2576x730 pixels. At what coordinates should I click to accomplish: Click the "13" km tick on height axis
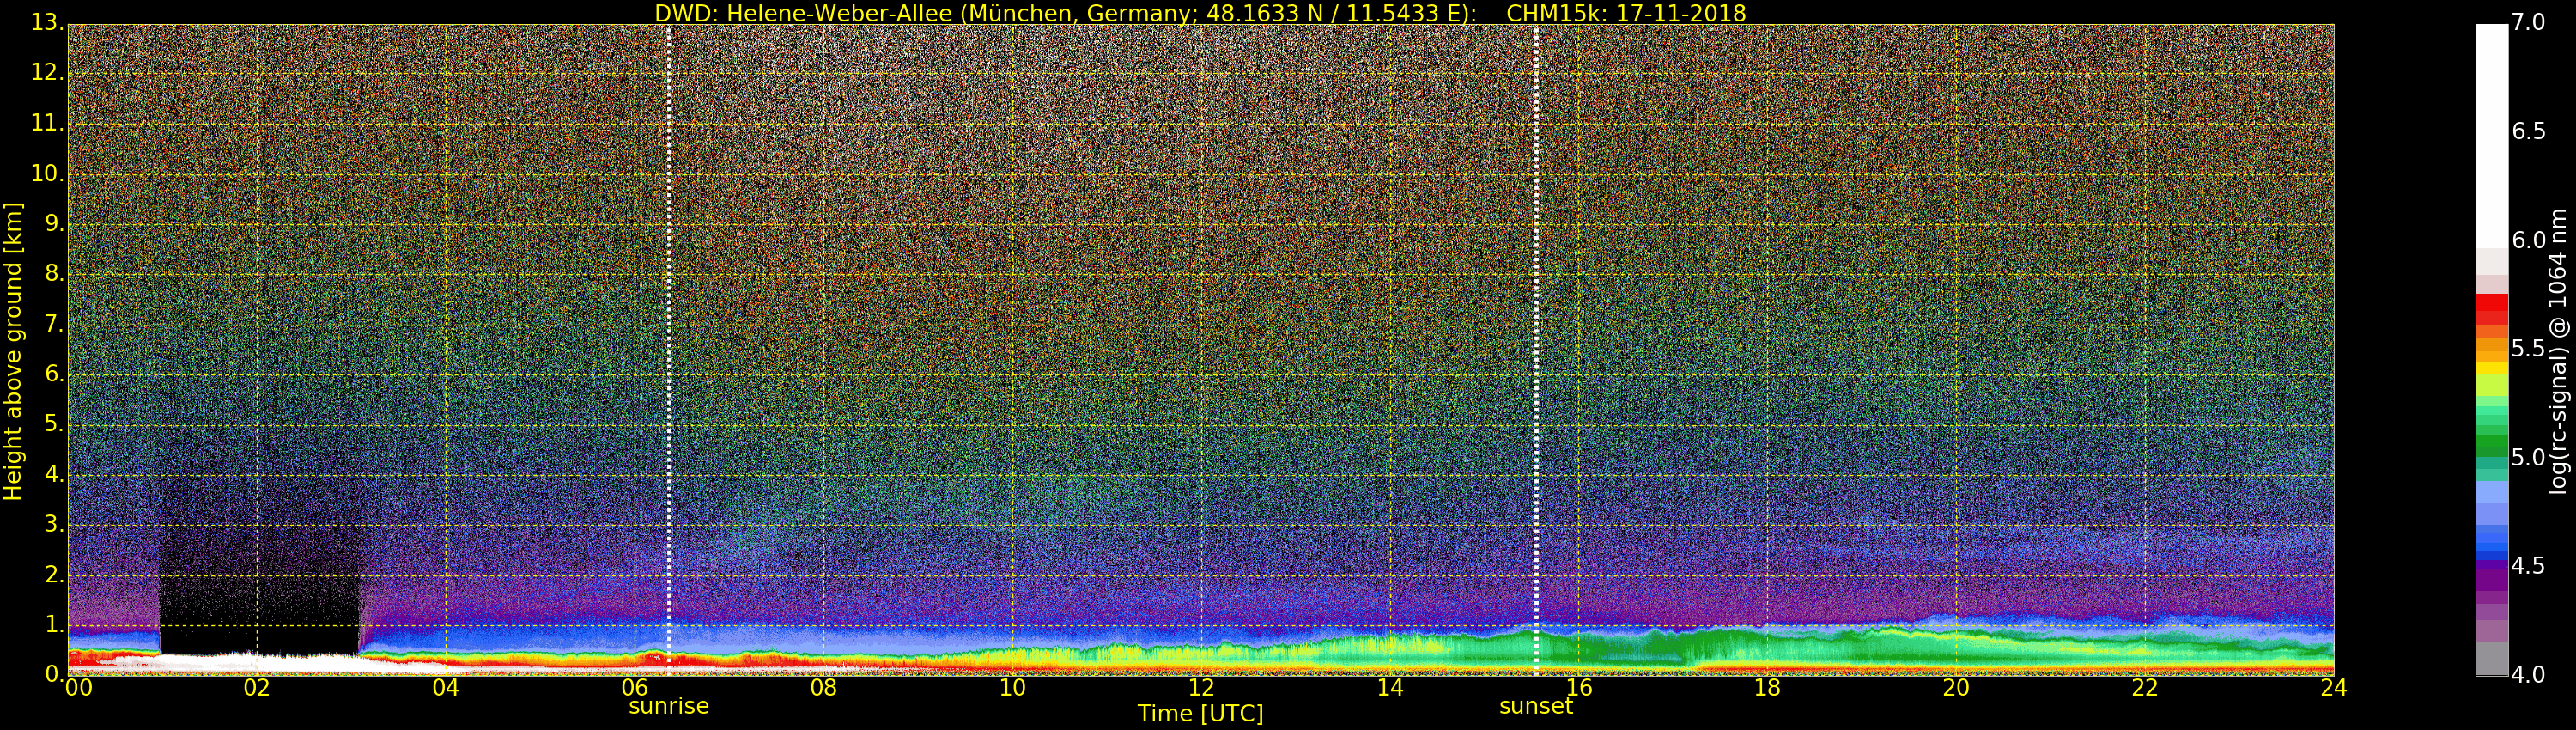click(x=45, y=23)
